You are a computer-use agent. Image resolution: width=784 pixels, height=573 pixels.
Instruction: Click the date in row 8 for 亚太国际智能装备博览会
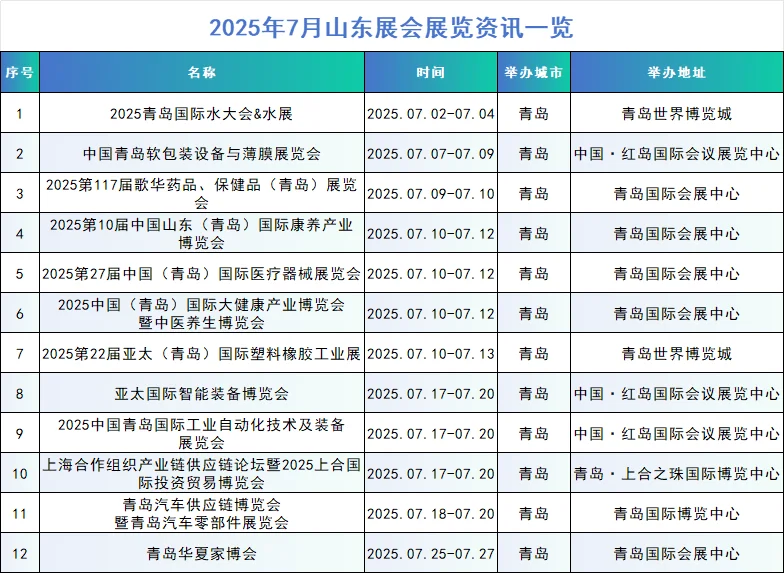coord(430,394)
